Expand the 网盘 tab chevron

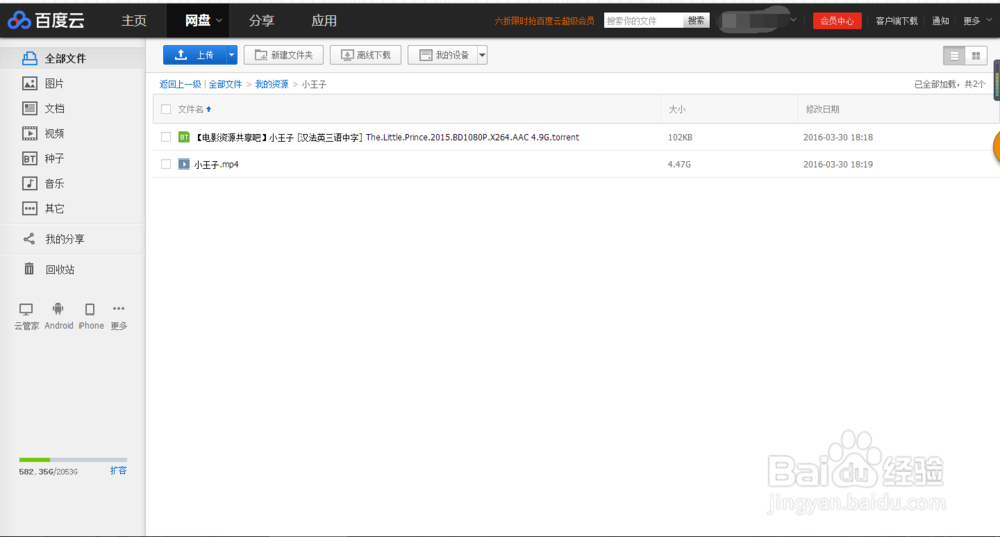pyautogui.click(x=219, y=20)
